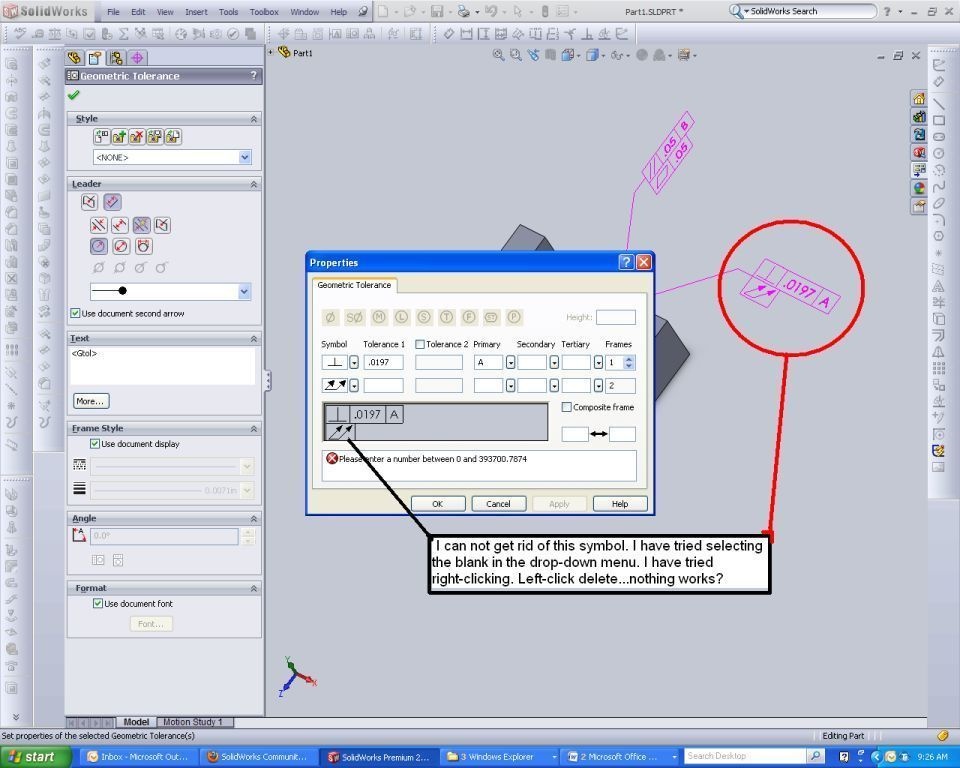Click the Search Desktop taskbar field
Image resolution: width=960 pixels, height=768 pixels.
click(744, 756)
